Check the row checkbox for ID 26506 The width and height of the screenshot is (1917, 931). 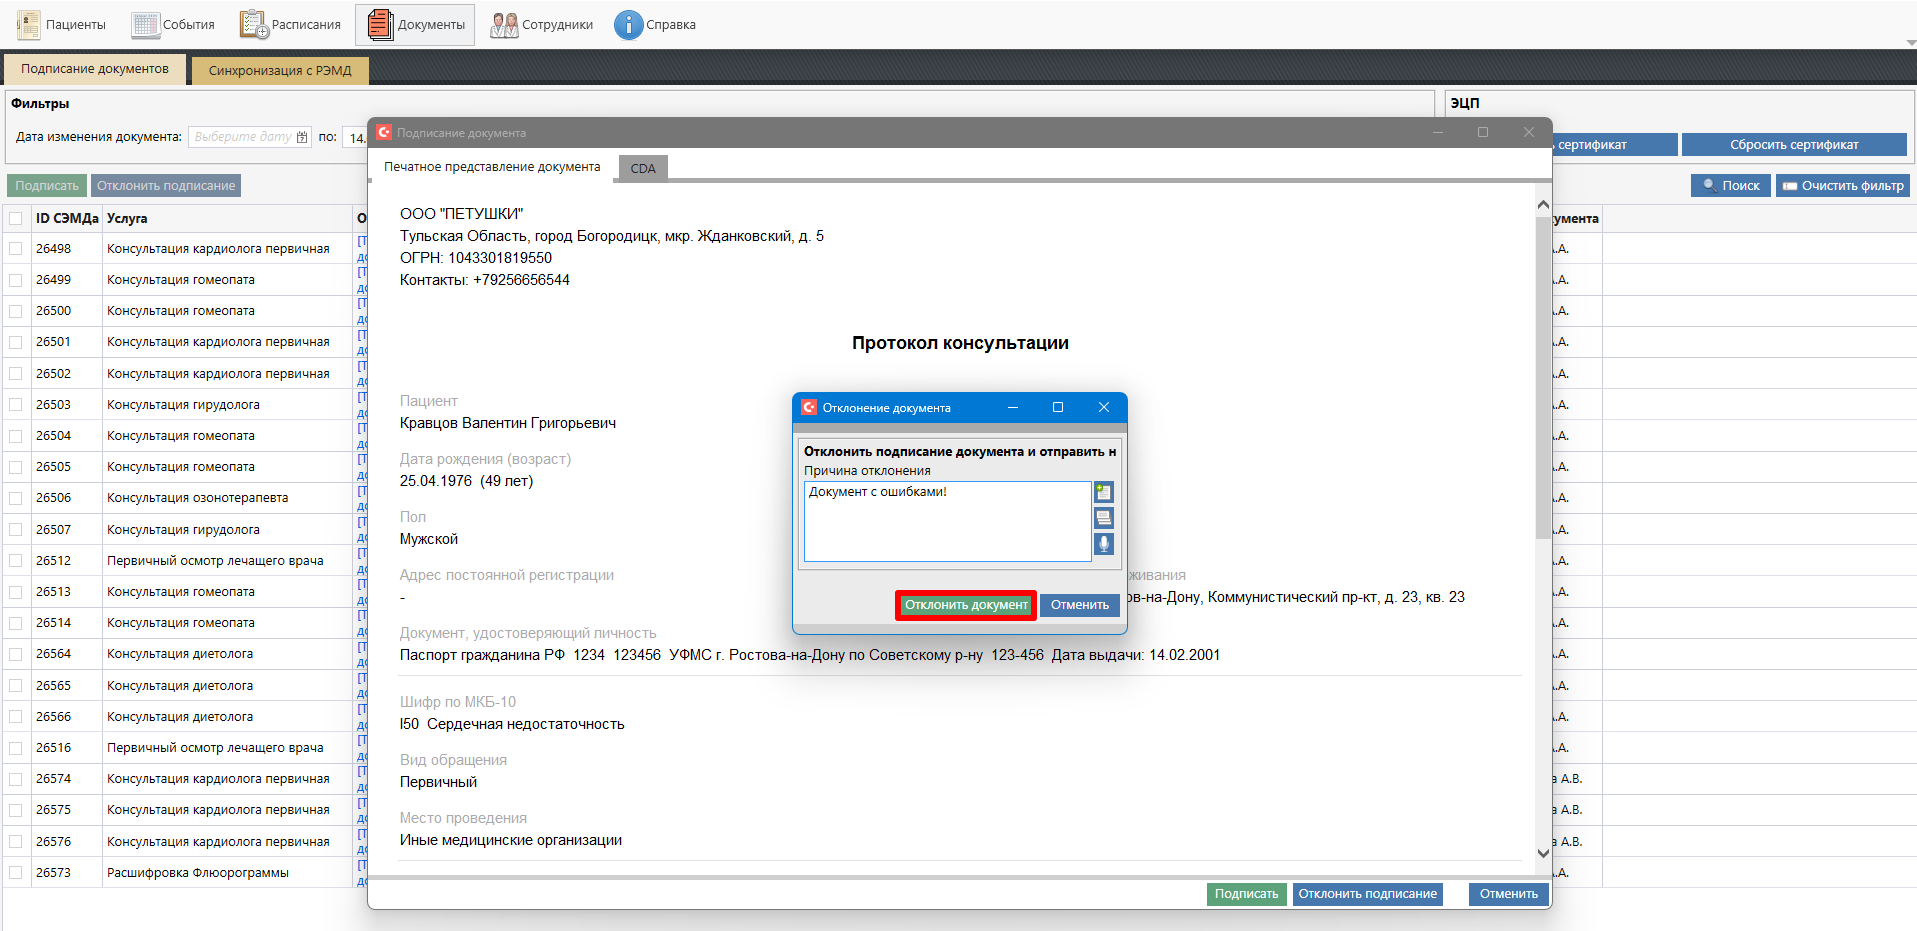coord(16,498)
